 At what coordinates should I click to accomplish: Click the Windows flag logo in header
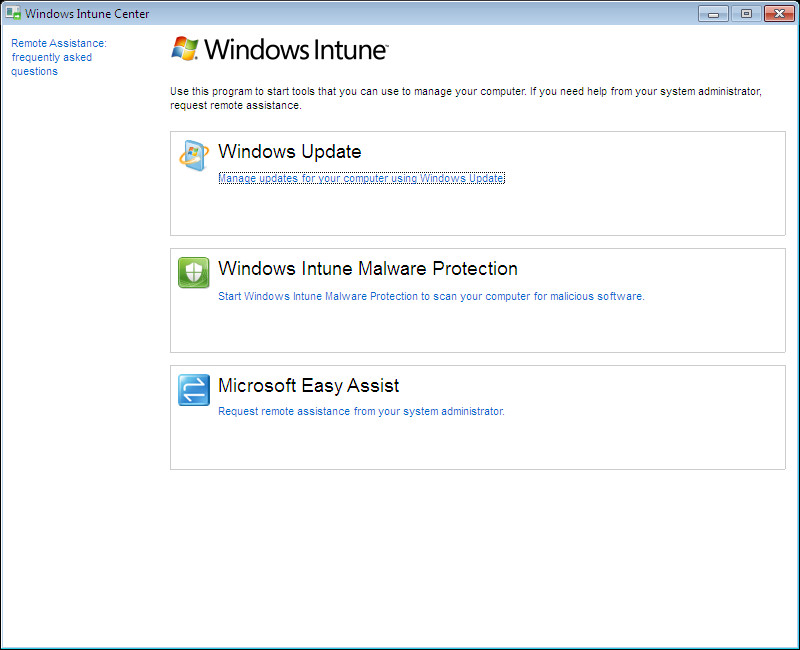pyautogui.click(x=185, y=49)
